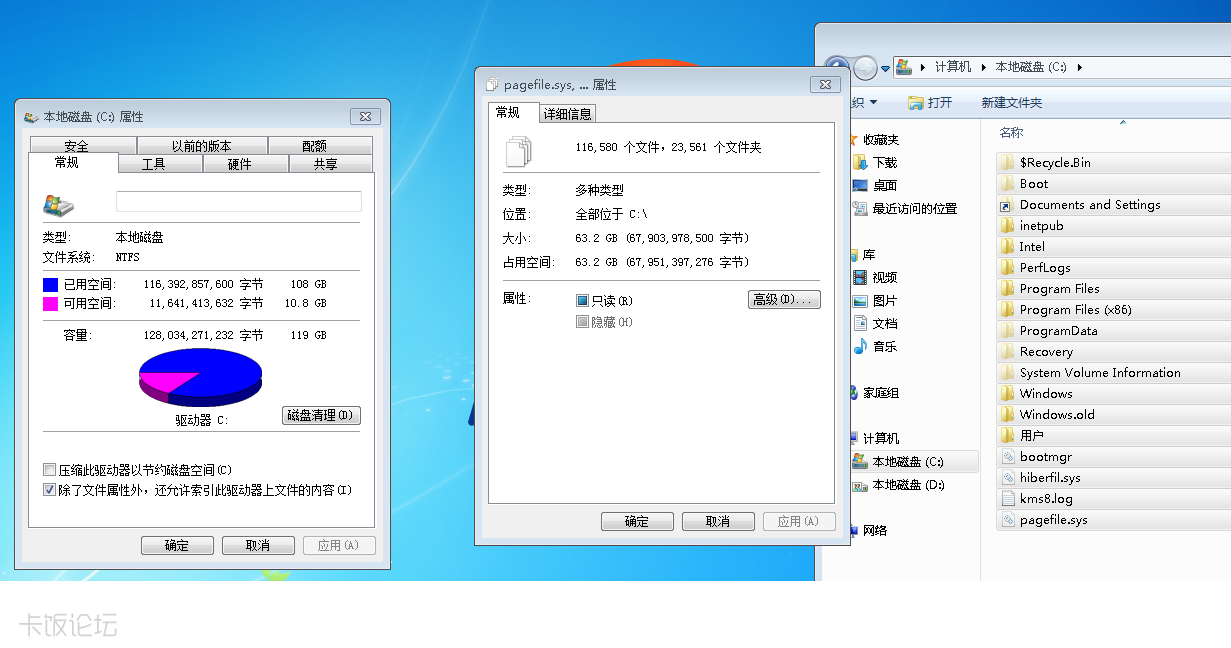Click the 高级 advanced attributes button
Viewport: 1231px width, 648px height.
[x=784, y=300]
